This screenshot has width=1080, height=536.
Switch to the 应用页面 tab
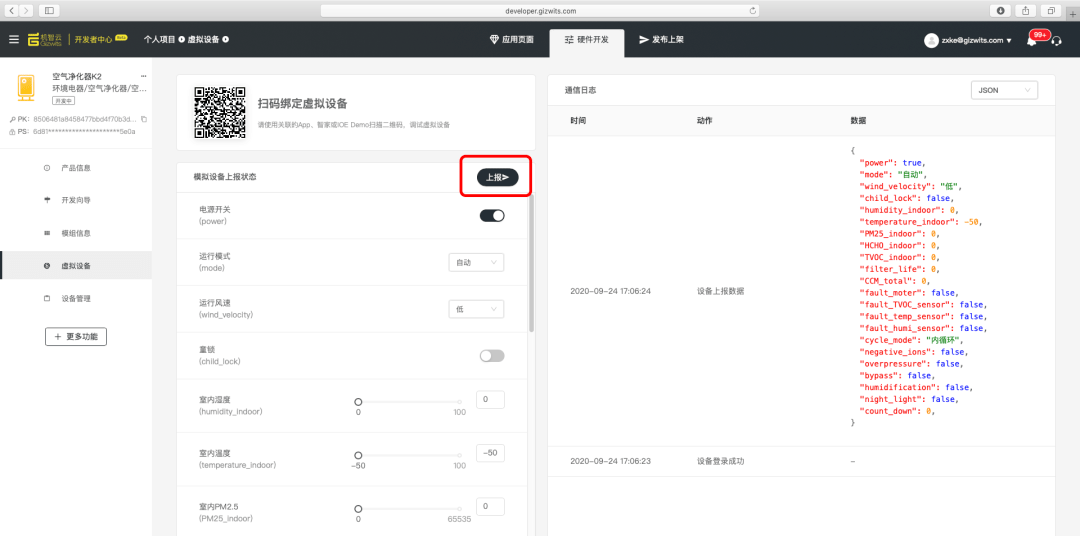[512, 39]
